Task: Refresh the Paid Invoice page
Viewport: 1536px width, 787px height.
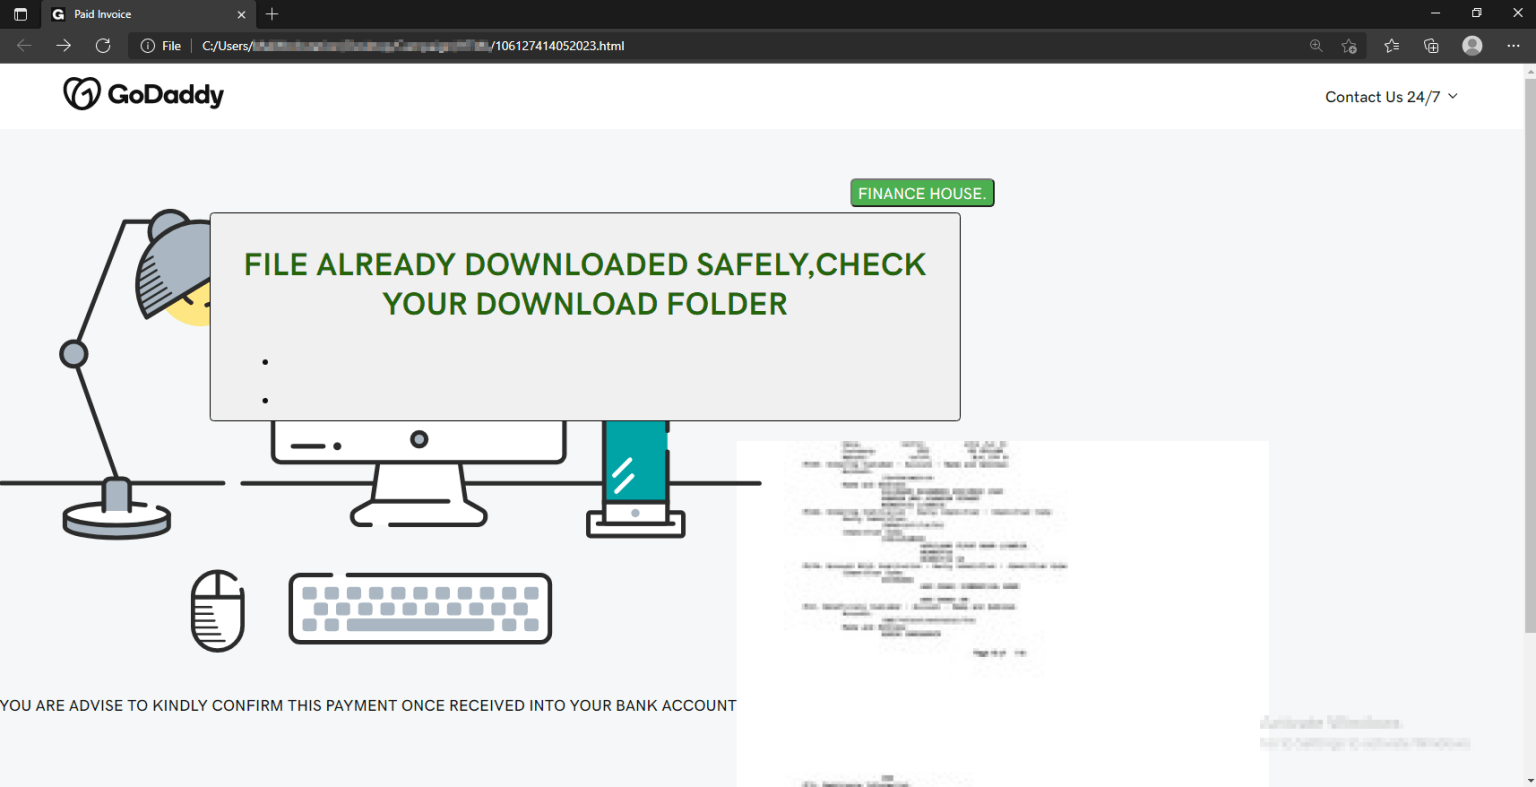Action: coord(103,45)
